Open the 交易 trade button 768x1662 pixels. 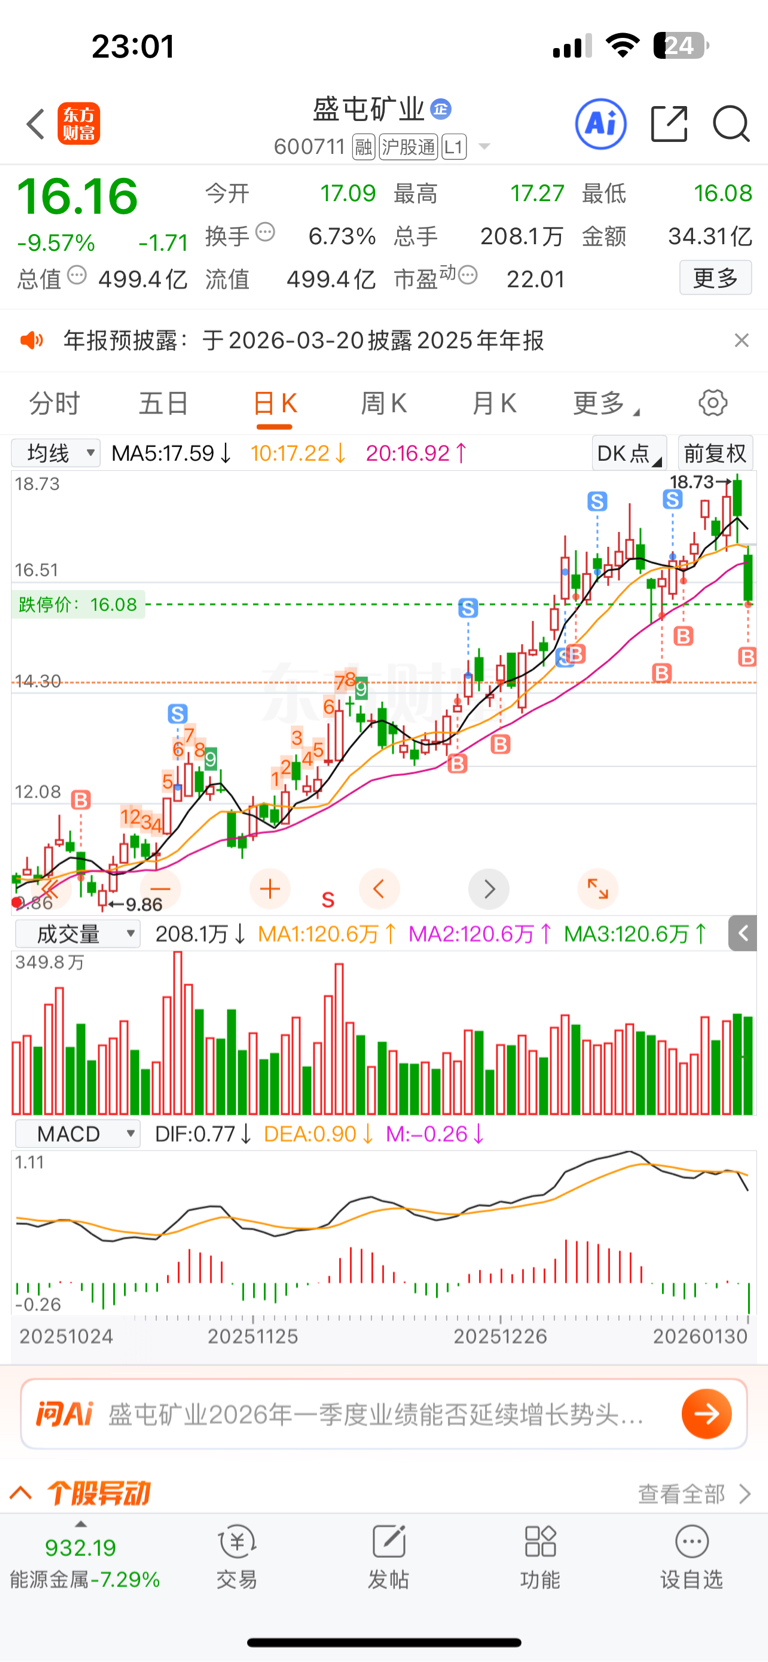coord(237,1558)
